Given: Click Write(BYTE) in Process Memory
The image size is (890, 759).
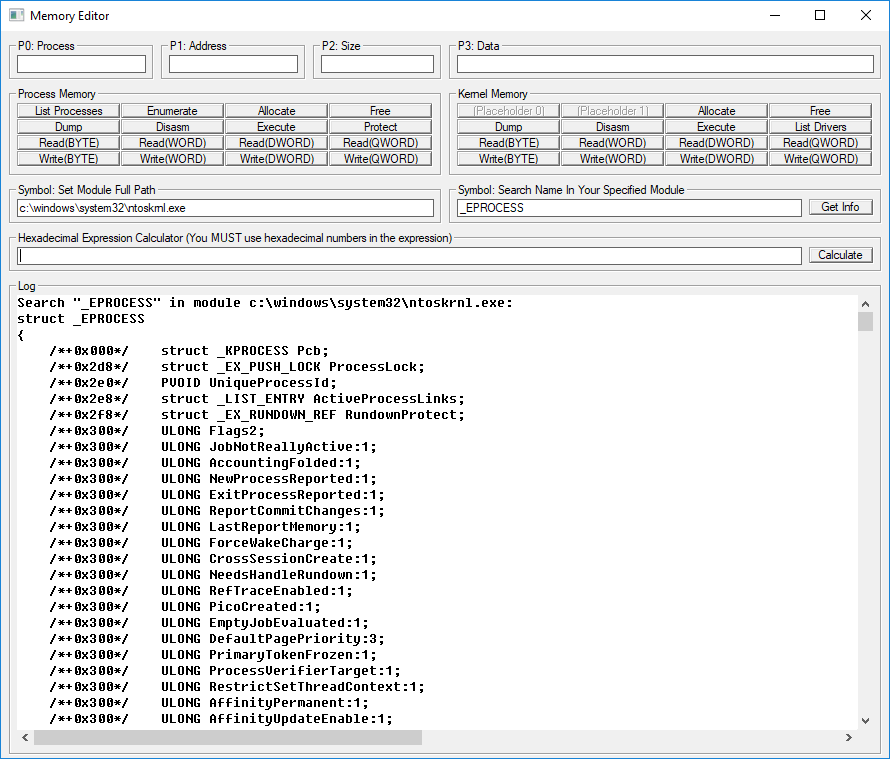Looking at the screenshot, I should click(x=69, y=158).
